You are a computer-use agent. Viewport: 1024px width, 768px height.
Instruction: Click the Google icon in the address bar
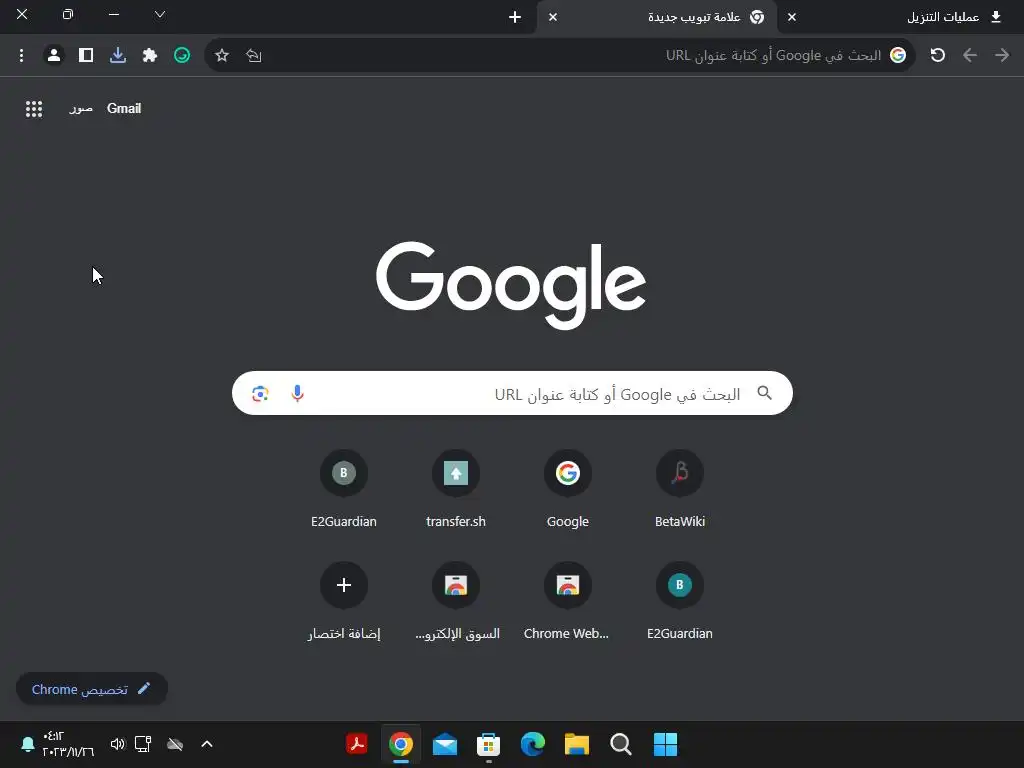coord(898,56)
